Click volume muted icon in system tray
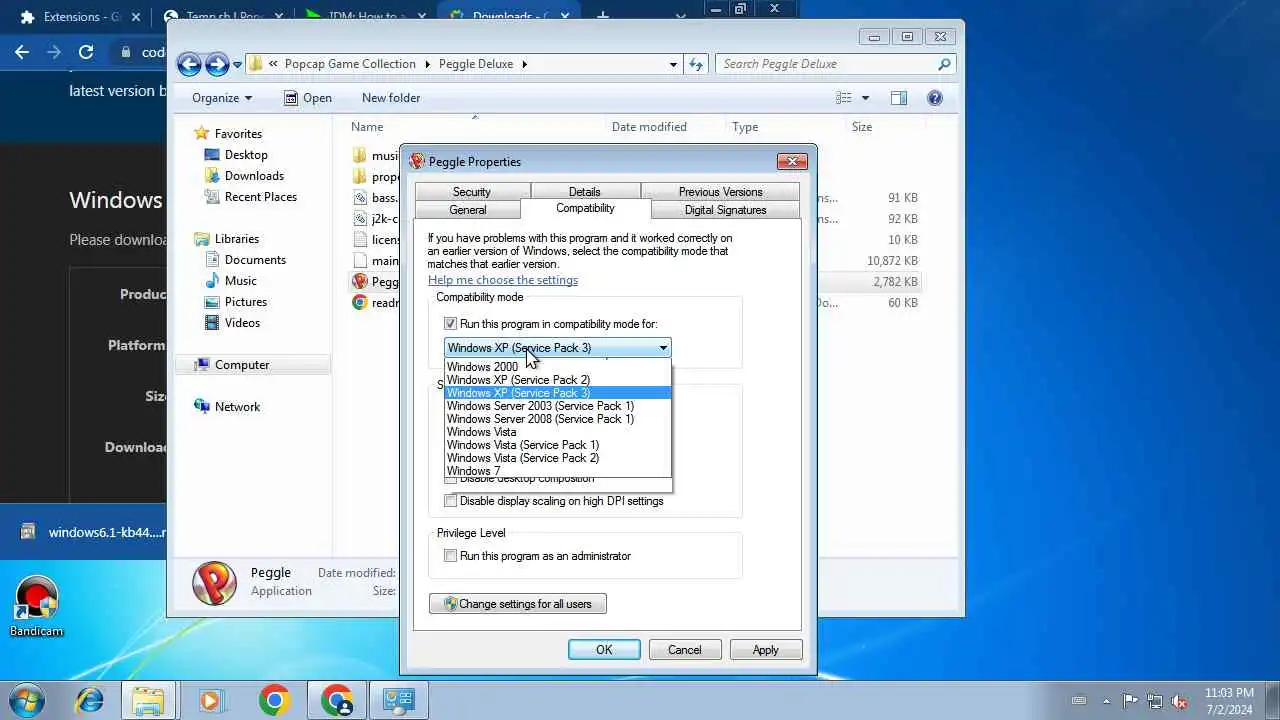1280x720 pixels. pos(1179,701)
